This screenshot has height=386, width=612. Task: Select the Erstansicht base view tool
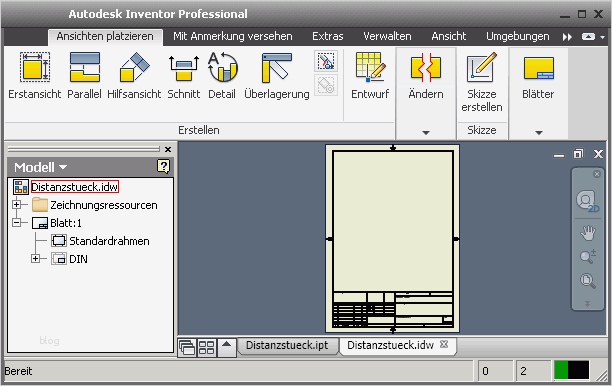click(x=35, y=76)
